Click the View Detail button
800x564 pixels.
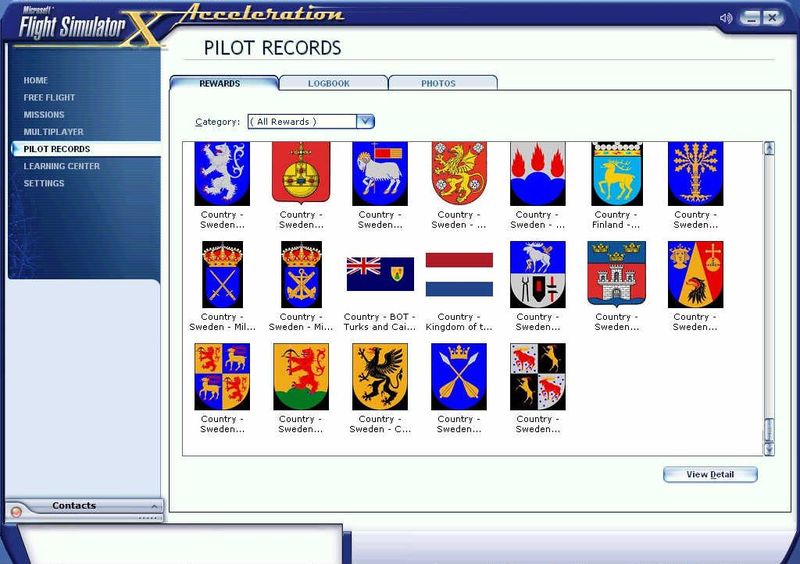710,474
